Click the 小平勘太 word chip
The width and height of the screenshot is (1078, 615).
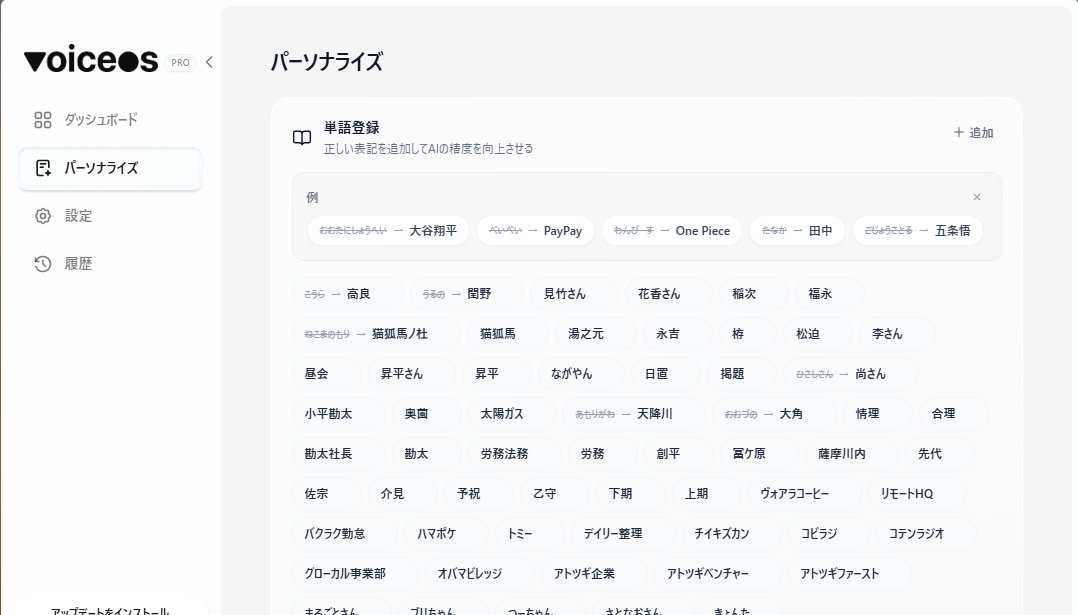click(339, 414)
